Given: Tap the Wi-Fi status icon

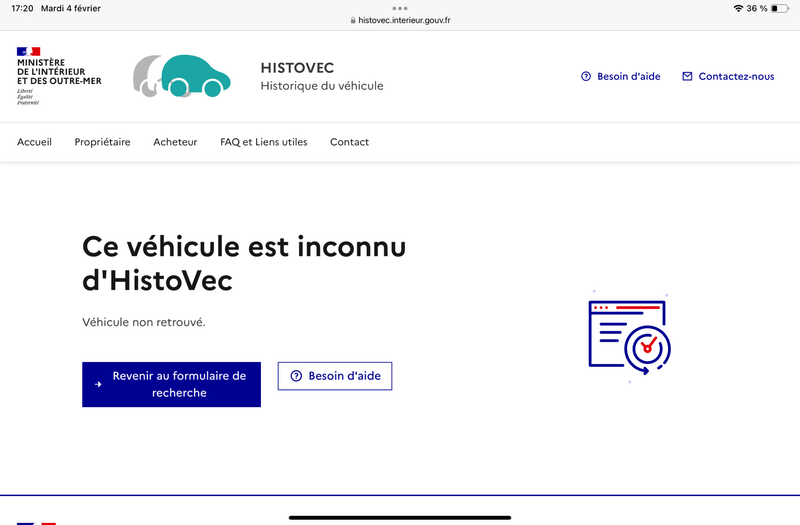Looking at the screenshot, I should click(738, 8).
